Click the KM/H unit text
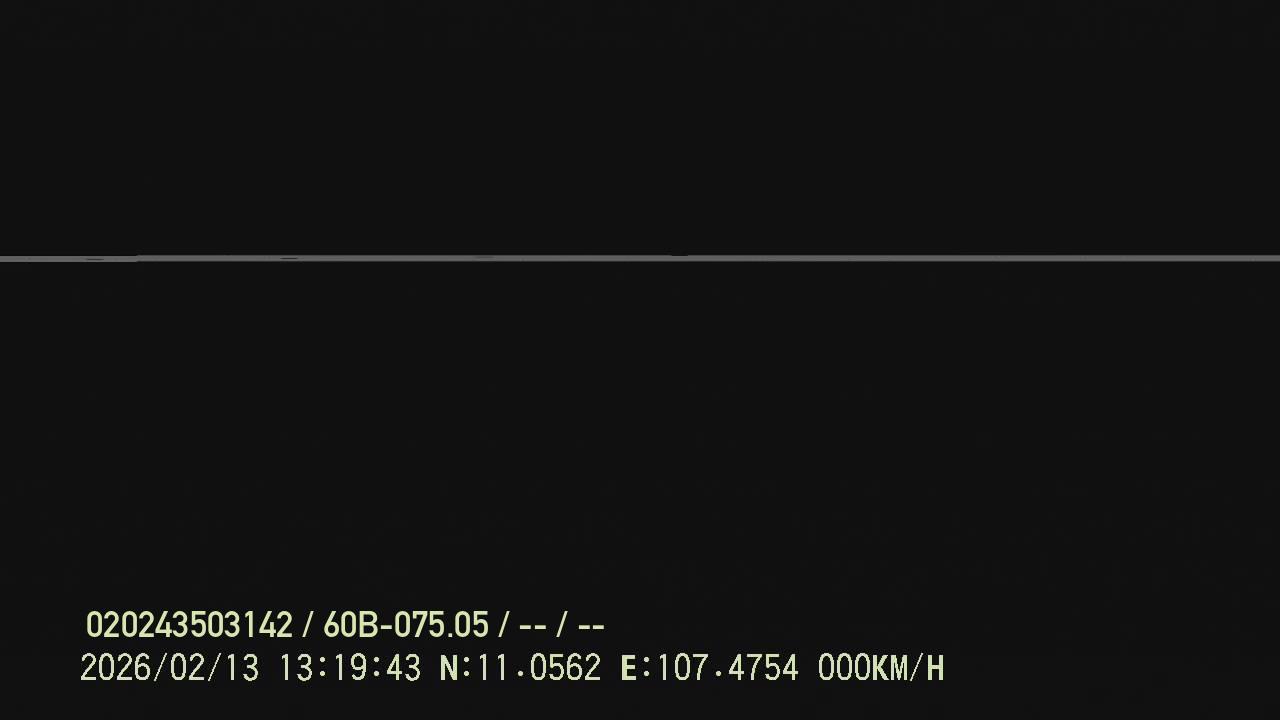The image size is (1280, 720). [x=908, y=668]
